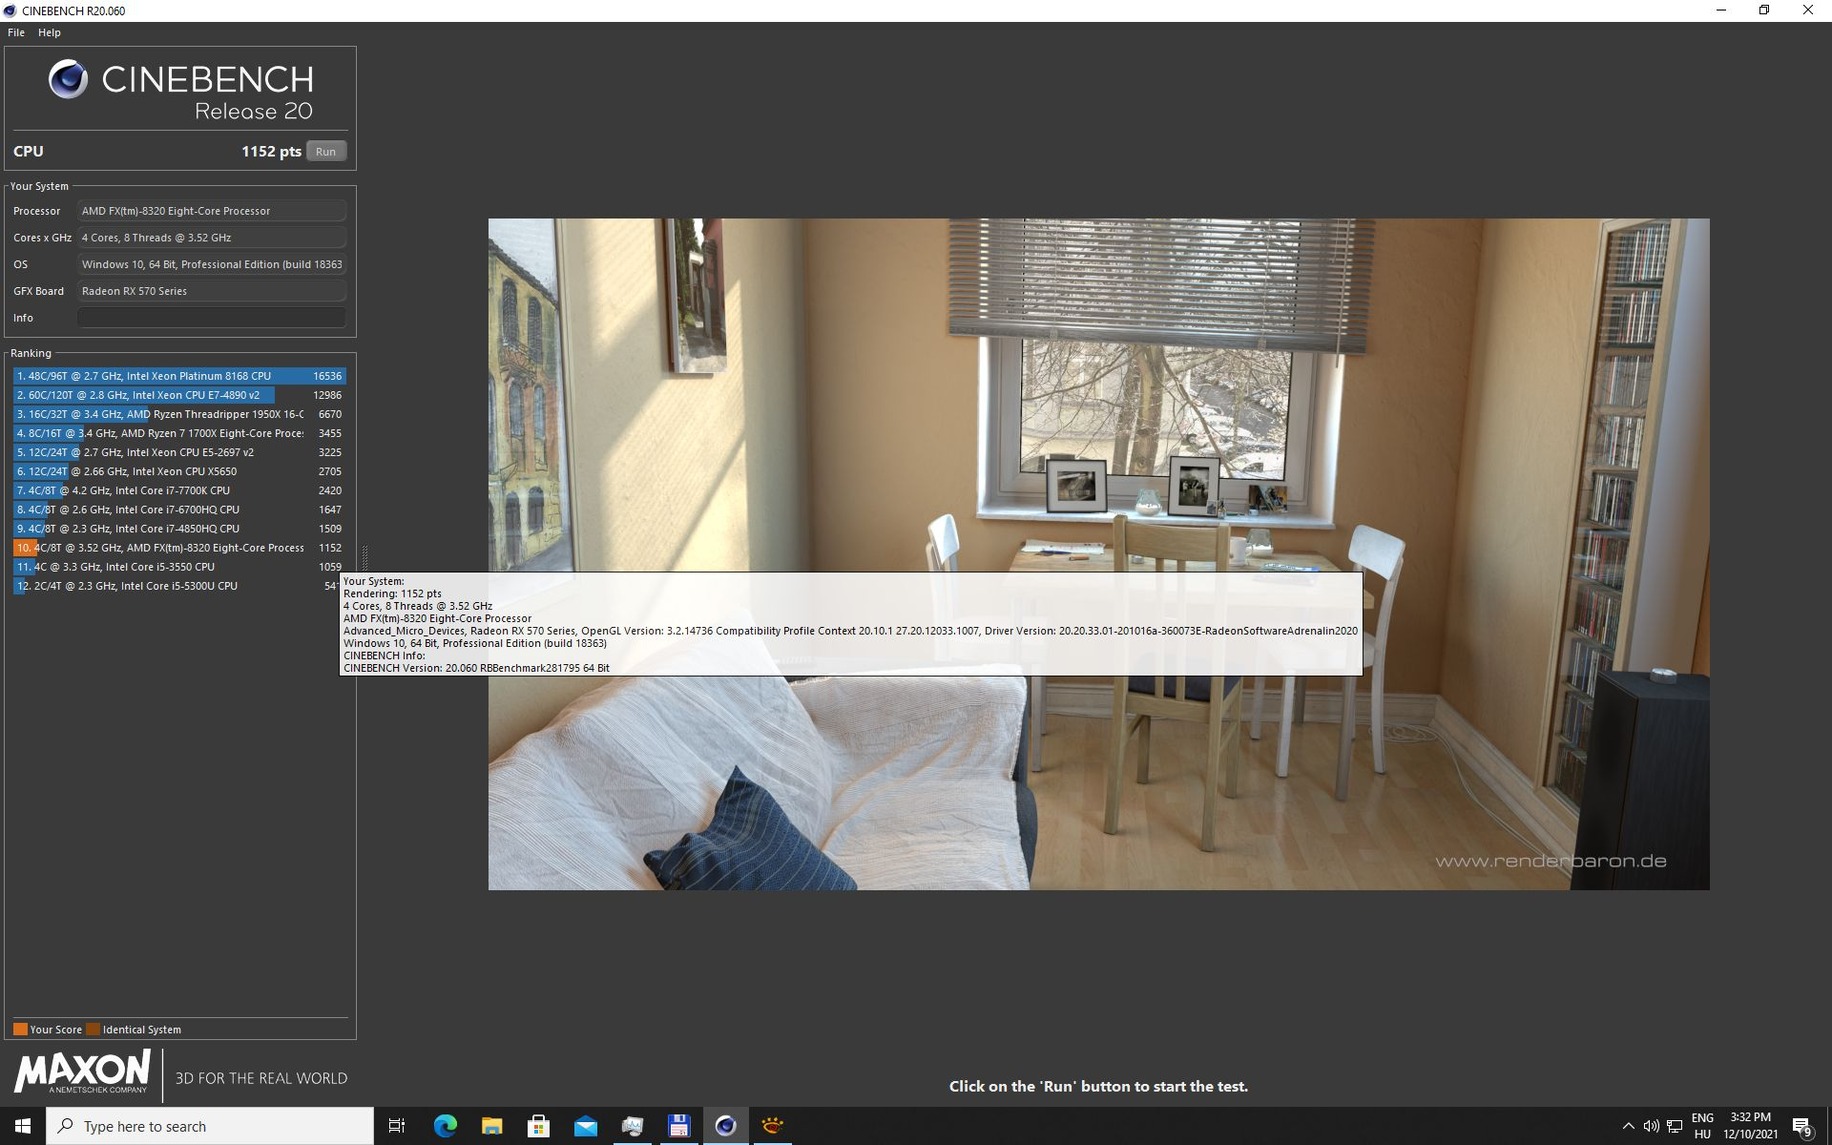The height and width of the screenshot is (1145, 1832).
Task: Start the CPU test with Run button
Action: (326, 151)
